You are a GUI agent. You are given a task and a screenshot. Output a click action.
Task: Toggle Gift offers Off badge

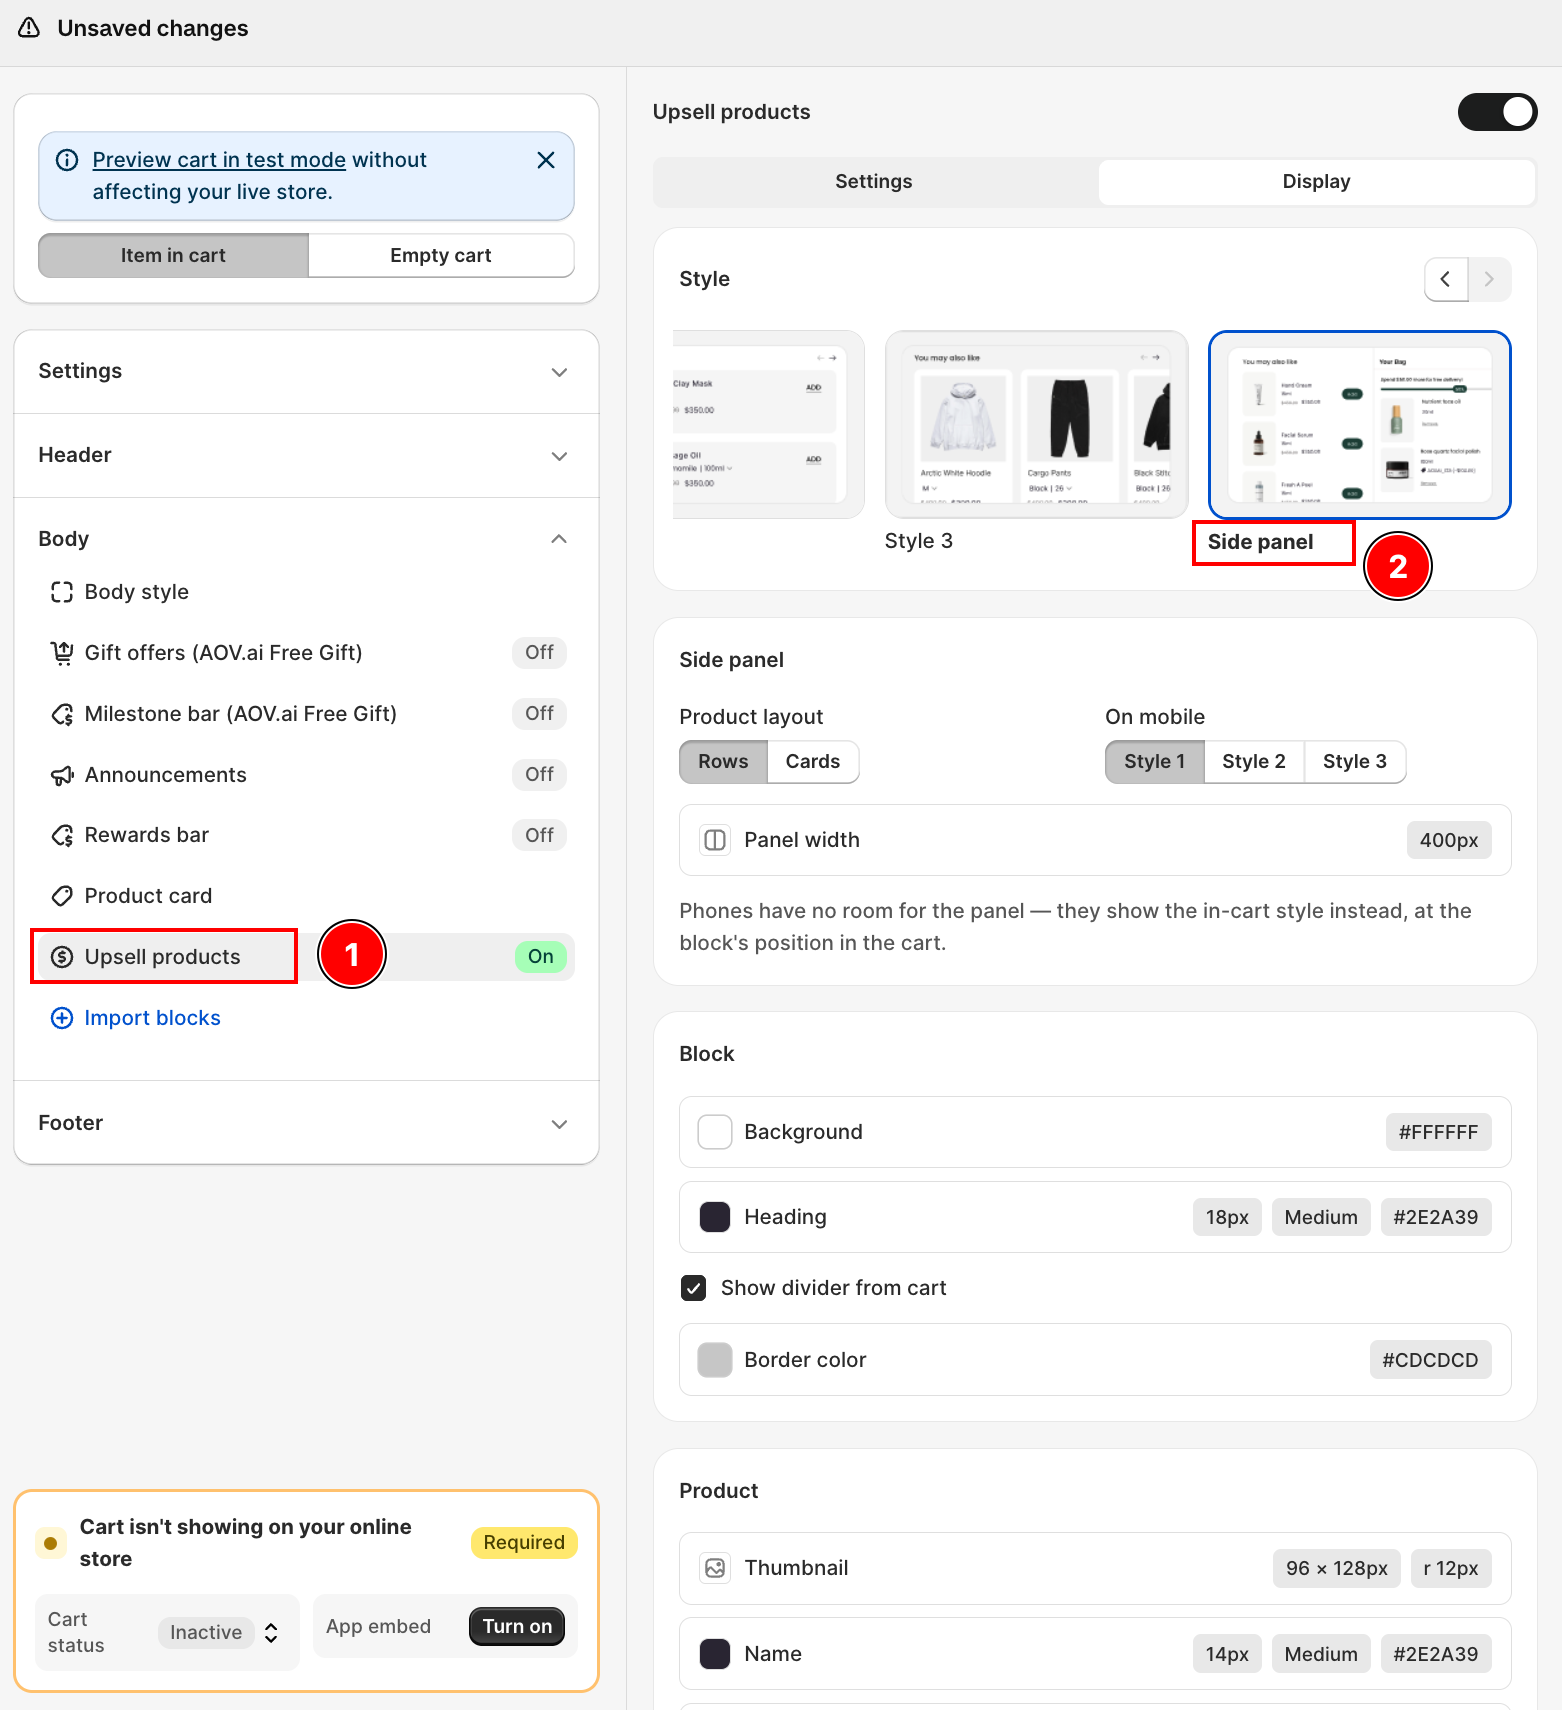[539, 653]
